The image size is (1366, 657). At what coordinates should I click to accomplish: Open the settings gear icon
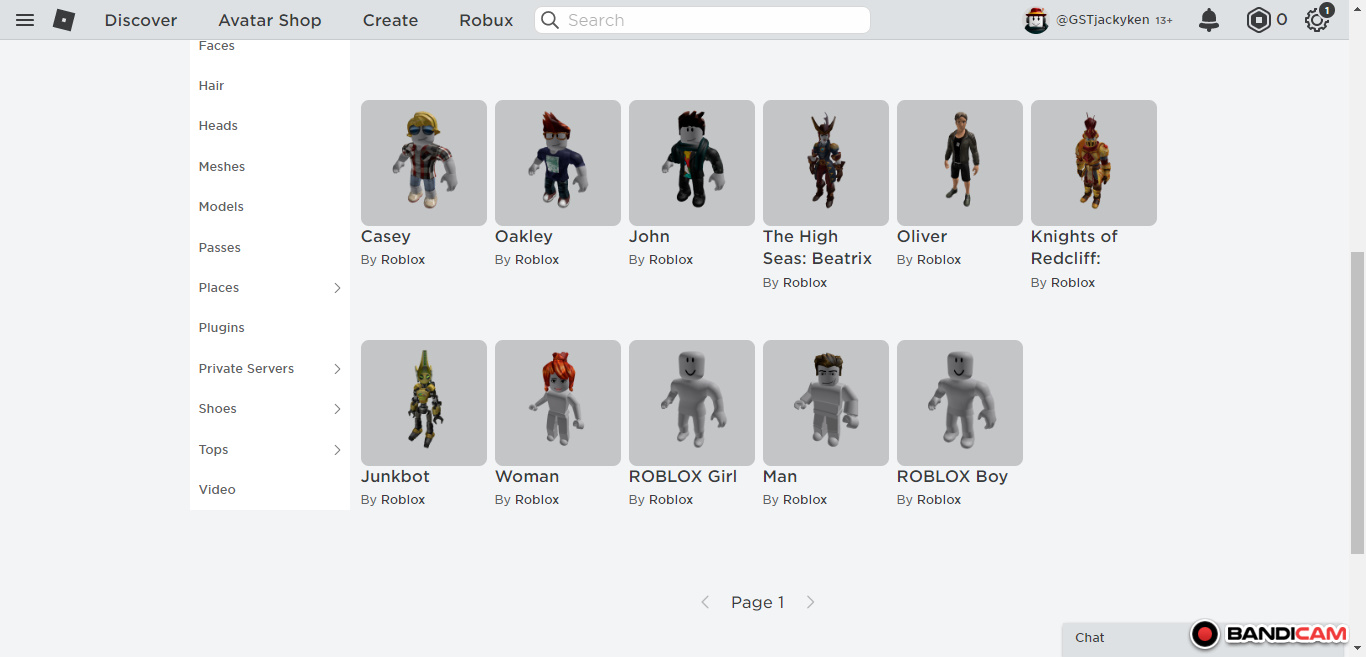pyautogui.click(x=1317, y=20)
